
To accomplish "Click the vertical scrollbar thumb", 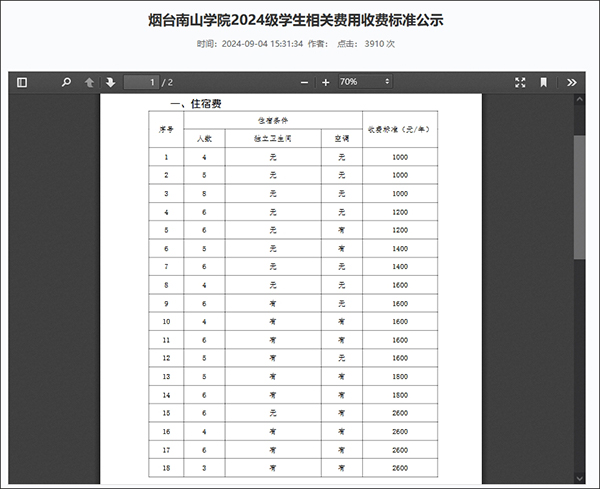I will tap(580, 197).
